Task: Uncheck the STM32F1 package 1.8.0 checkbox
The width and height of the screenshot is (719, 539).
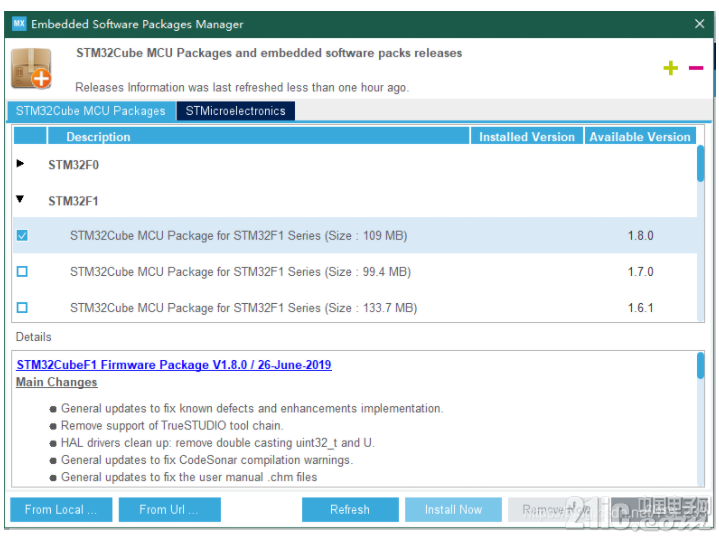Action: [22, 235]
